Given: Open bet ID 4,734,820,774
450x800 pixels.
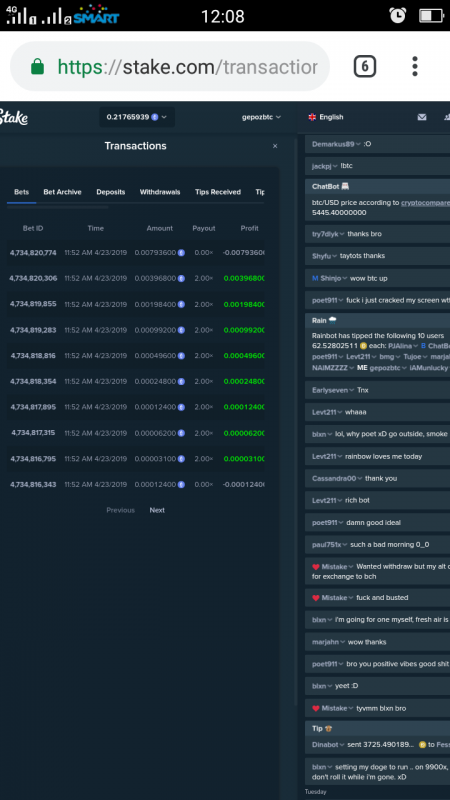Looking at the screenshot, I should 33,253.
